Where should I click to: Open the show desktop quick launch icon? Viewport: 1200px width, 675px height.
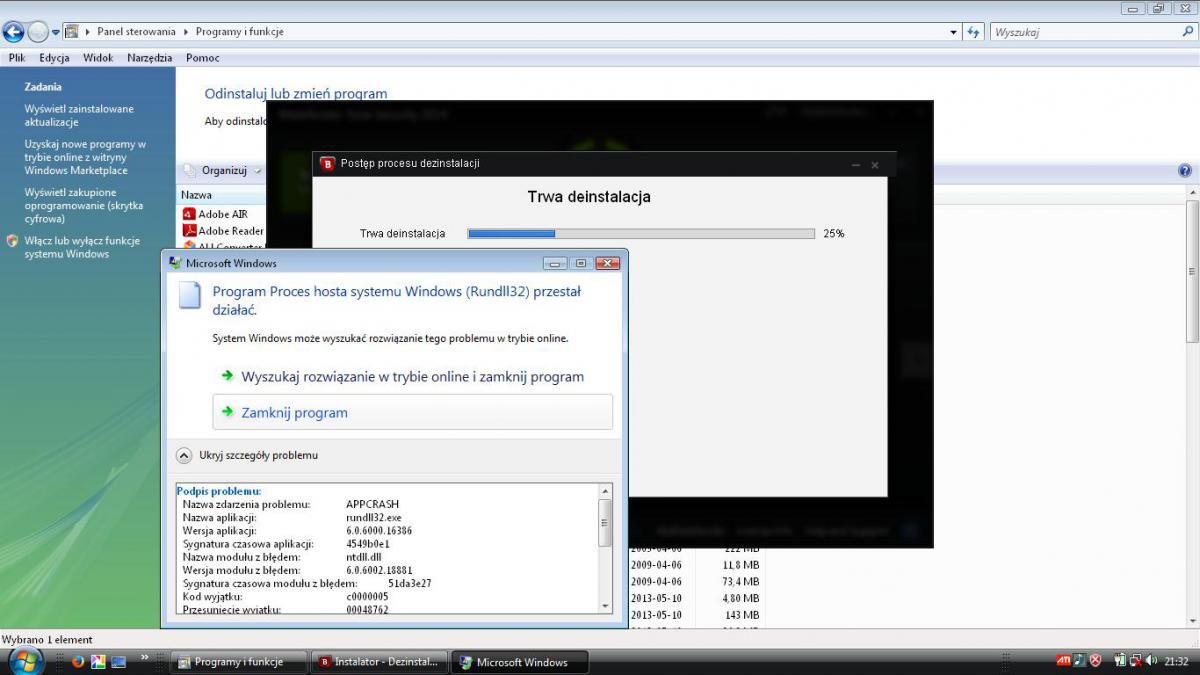click(x=118, y=661)
